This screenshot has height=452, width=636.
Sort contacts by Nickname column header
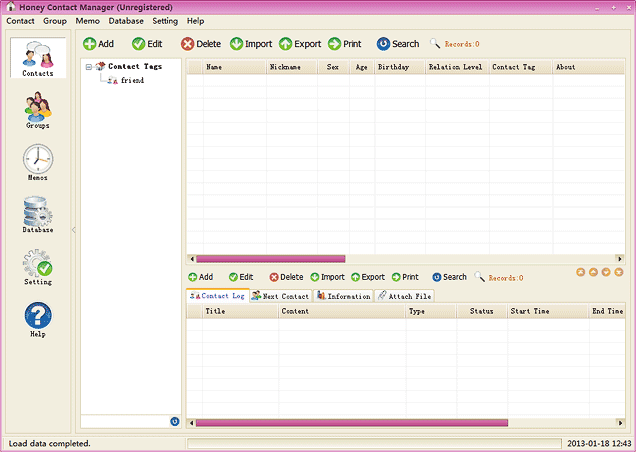point(292,67)
